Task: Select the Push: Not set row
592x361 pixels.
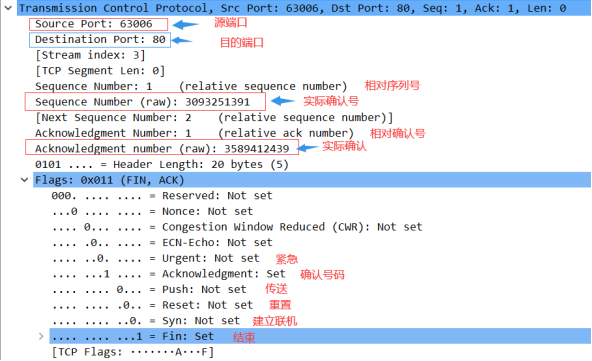Action: (x=149, y=290)
